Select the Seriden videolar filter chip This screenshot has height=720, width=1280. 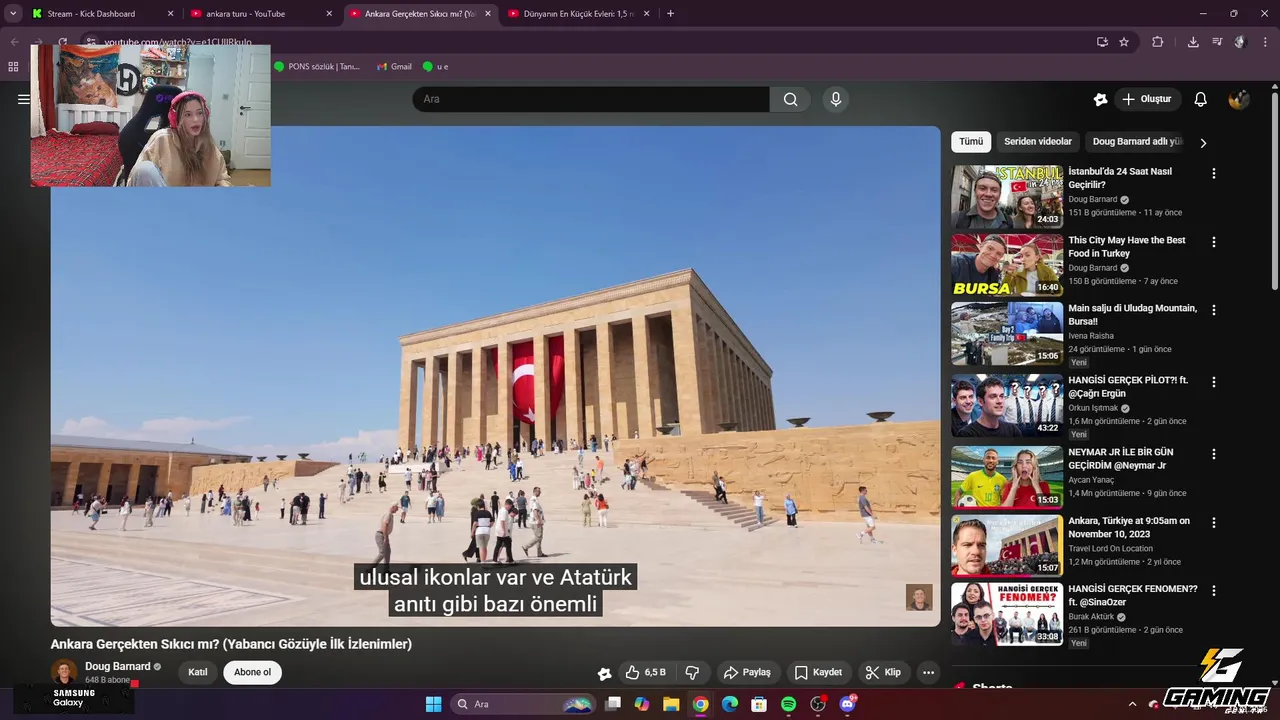[1038, 142]
